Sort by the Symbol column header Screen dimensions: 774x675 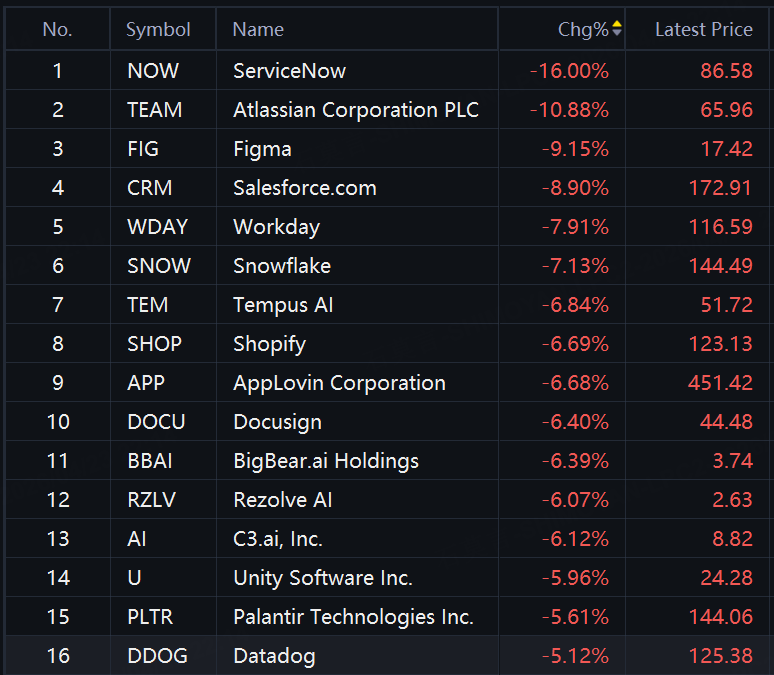[x=158, y=30]
